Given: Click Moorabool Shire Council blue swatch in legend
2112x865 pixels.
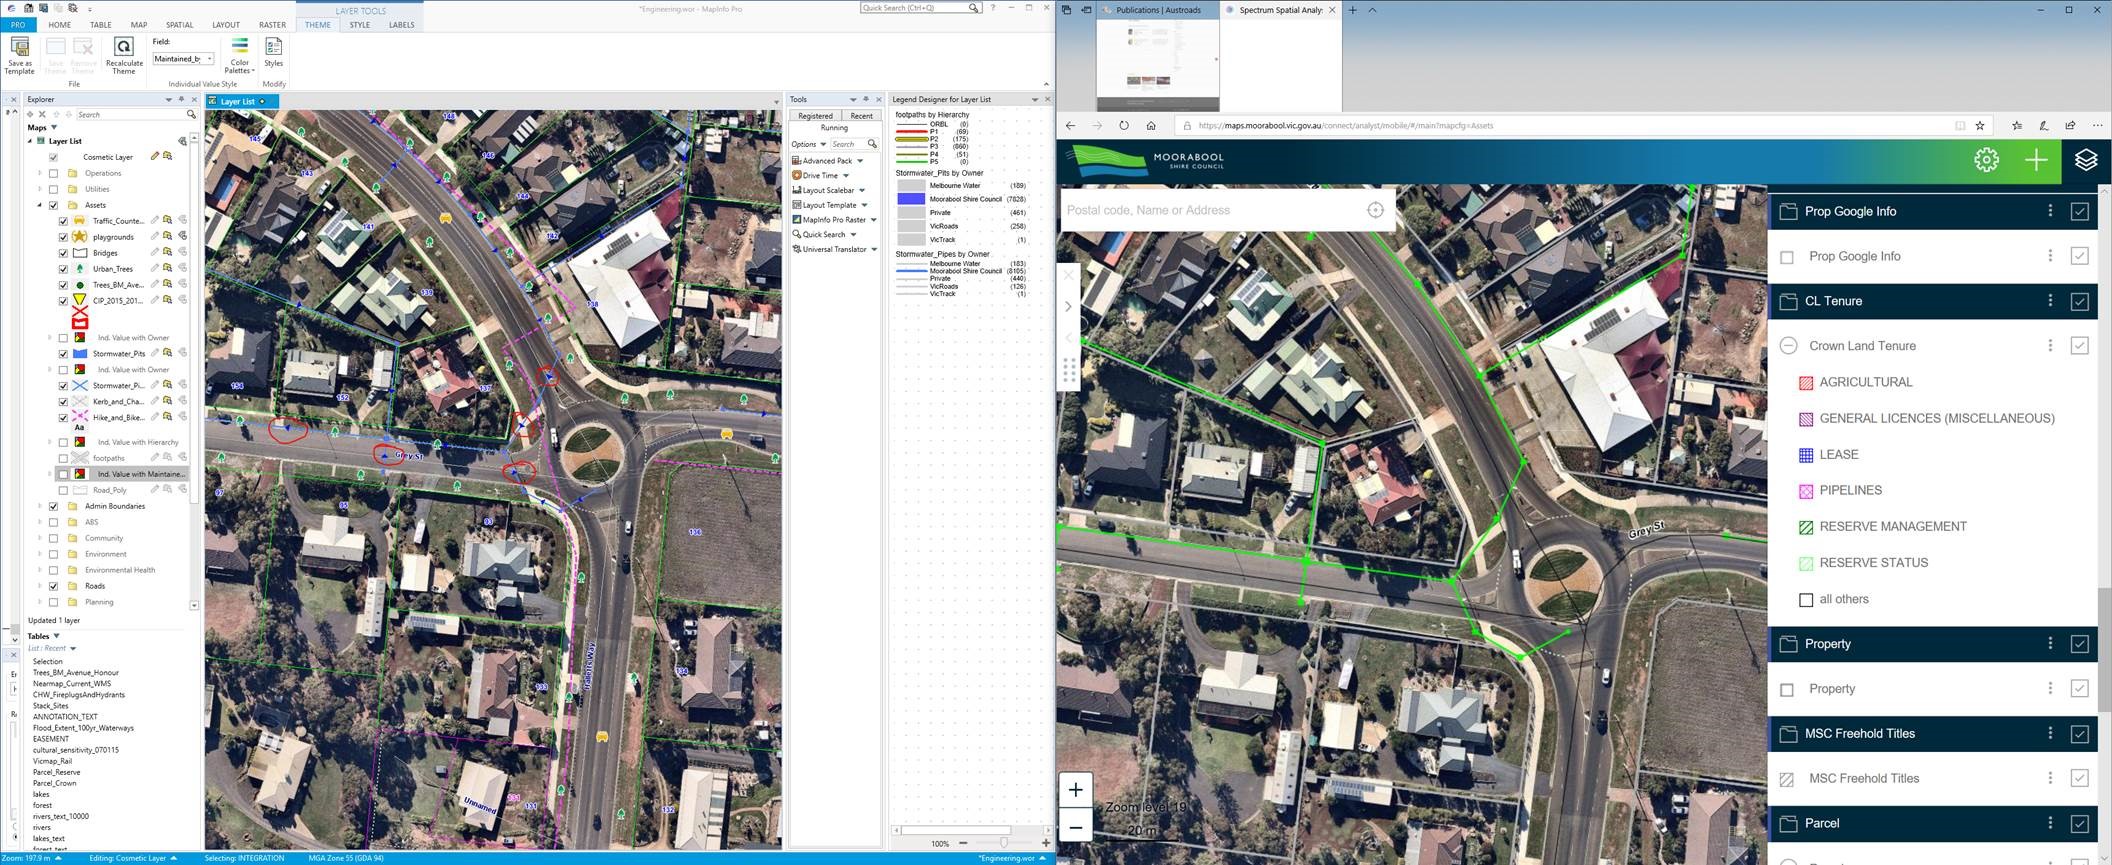Looking at the screenshot, I should click(911, 199).
